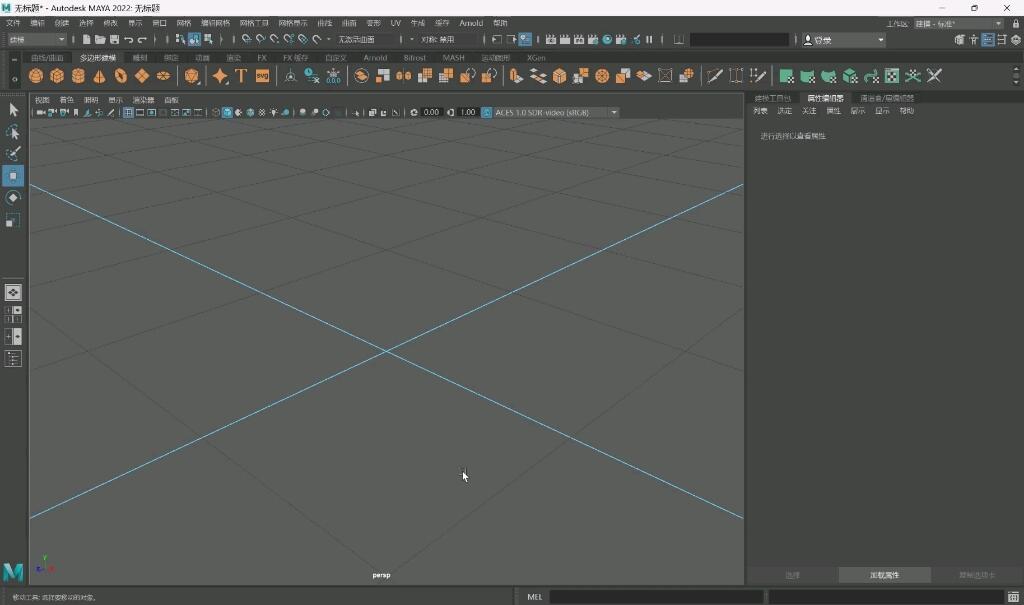Screen dimensions: 1024x605
Task: Create a polygon disc from the shelf
Action: [163, 76]
